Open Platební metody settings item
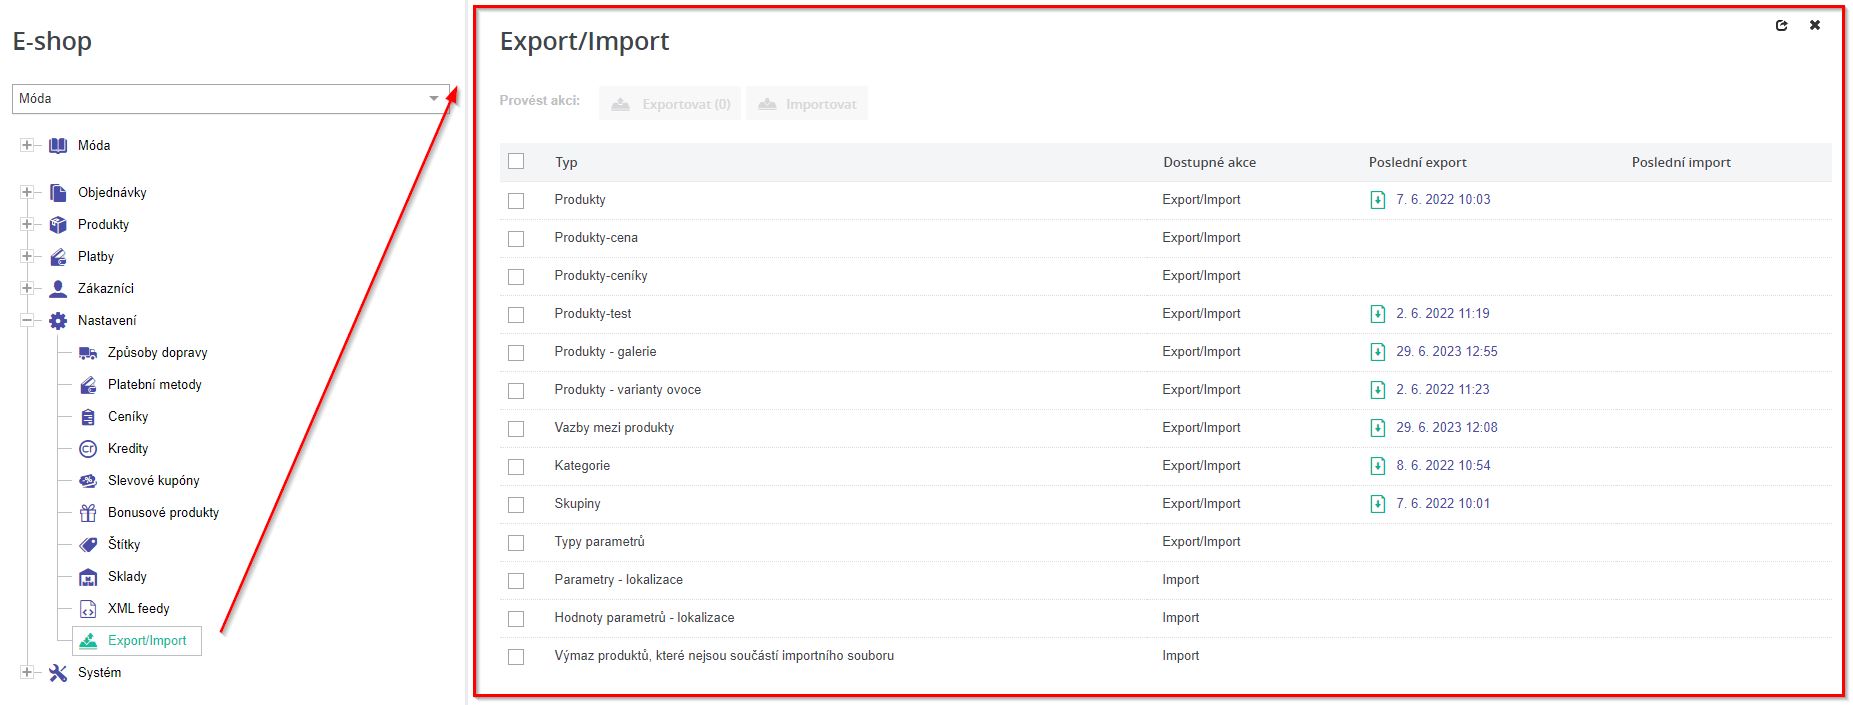This screenshot has width=1853, height=705. [155, 385]
